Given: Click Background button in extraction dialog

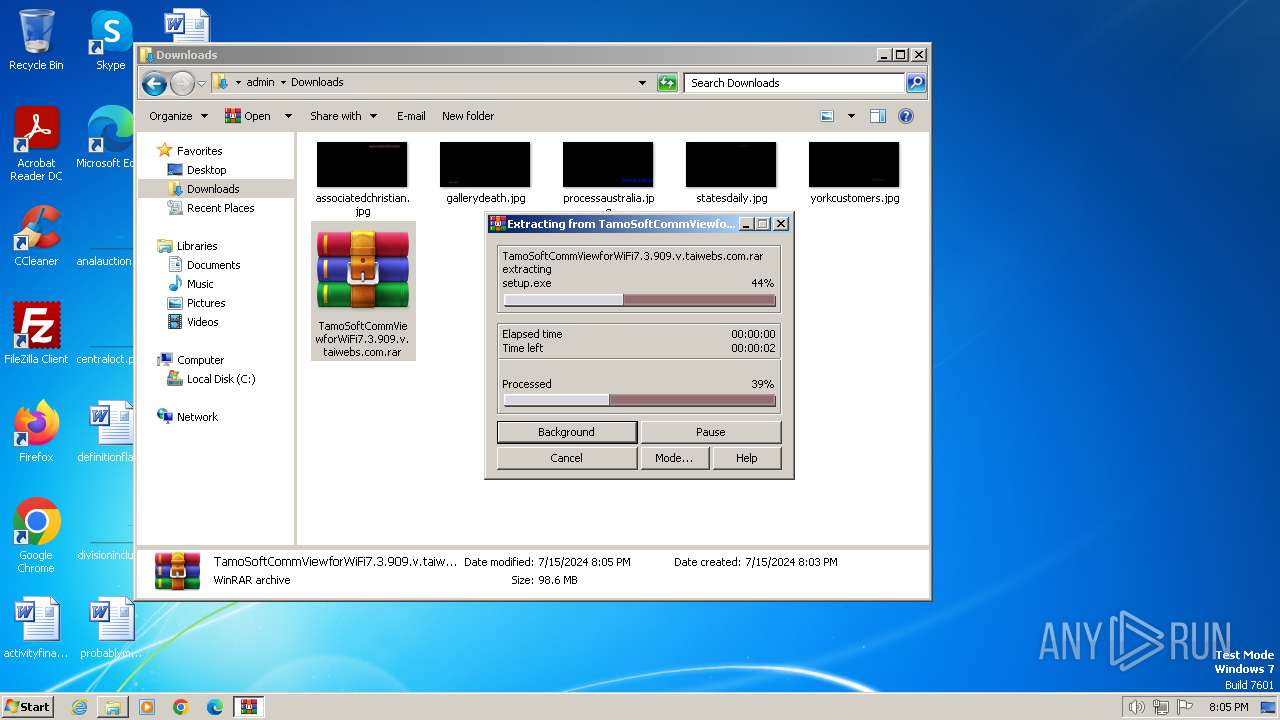Looking at the screenshot, I should (566, 432).
